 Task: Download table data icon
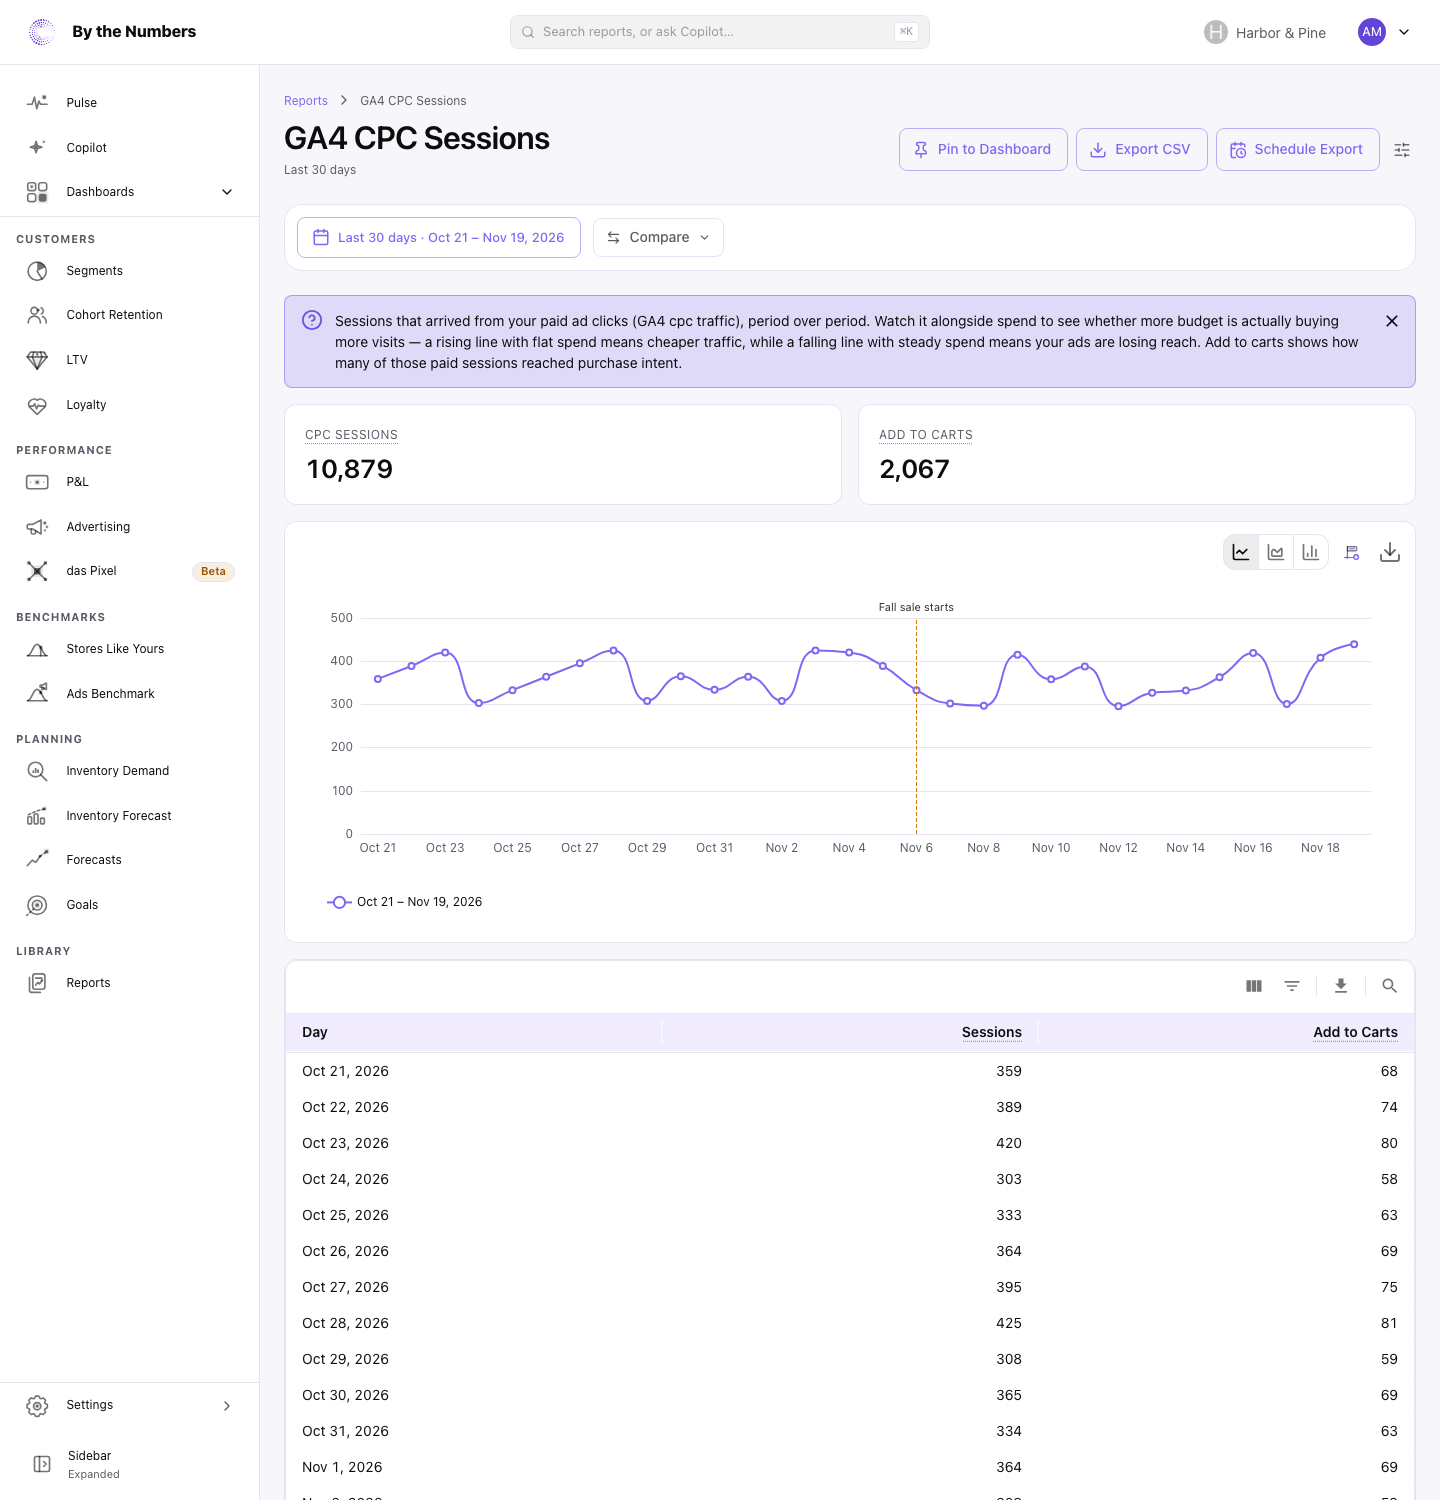point(1341,986)
